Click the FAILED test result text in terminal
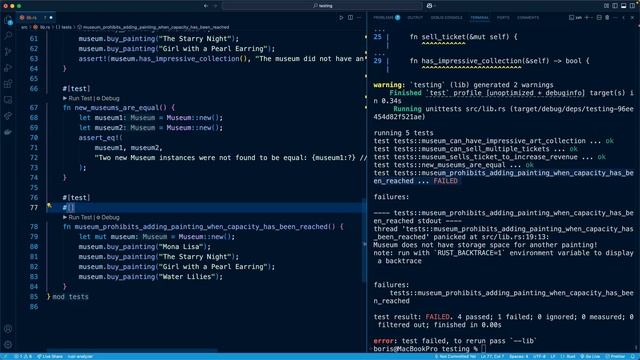 [445, 181]
